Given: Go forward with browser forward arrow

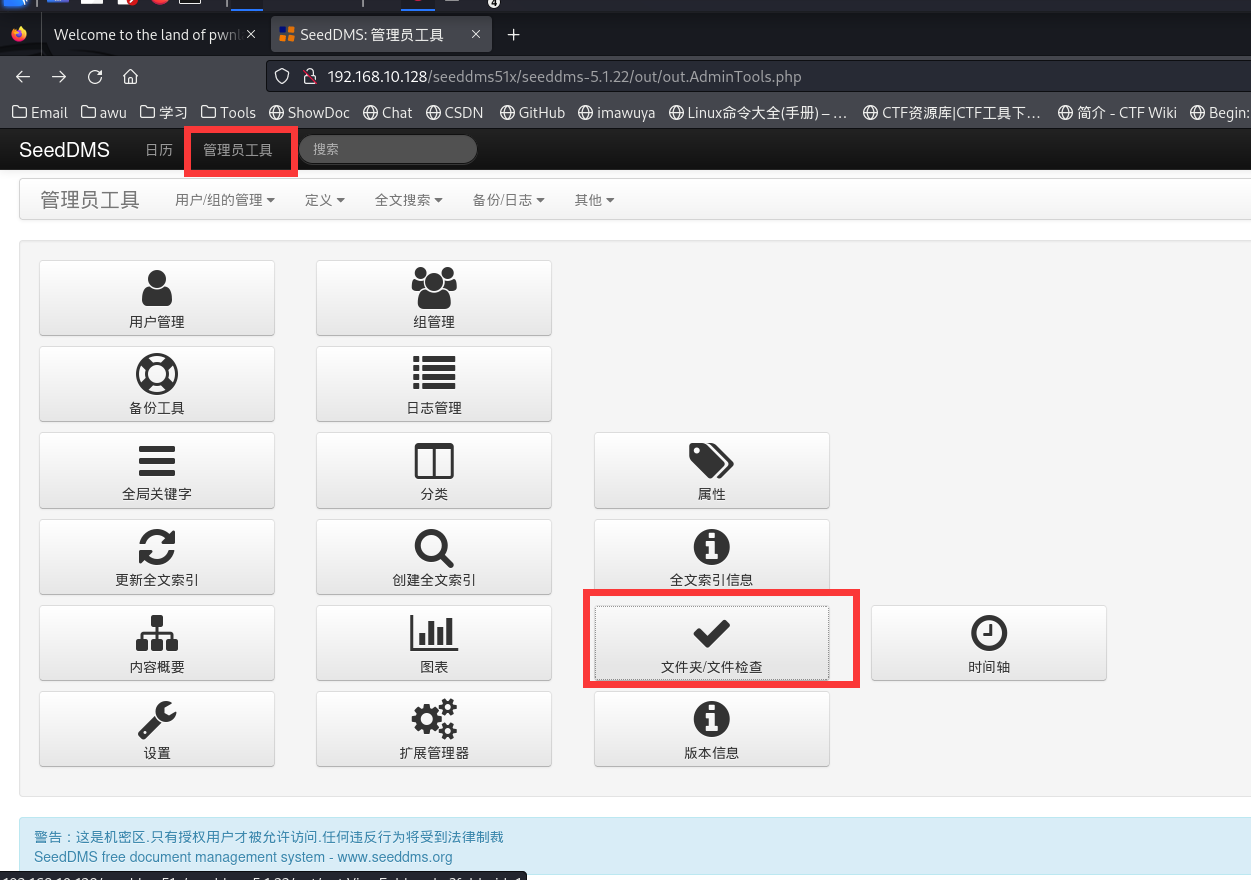Looking at the screenshot, I should tap(59, 76).
